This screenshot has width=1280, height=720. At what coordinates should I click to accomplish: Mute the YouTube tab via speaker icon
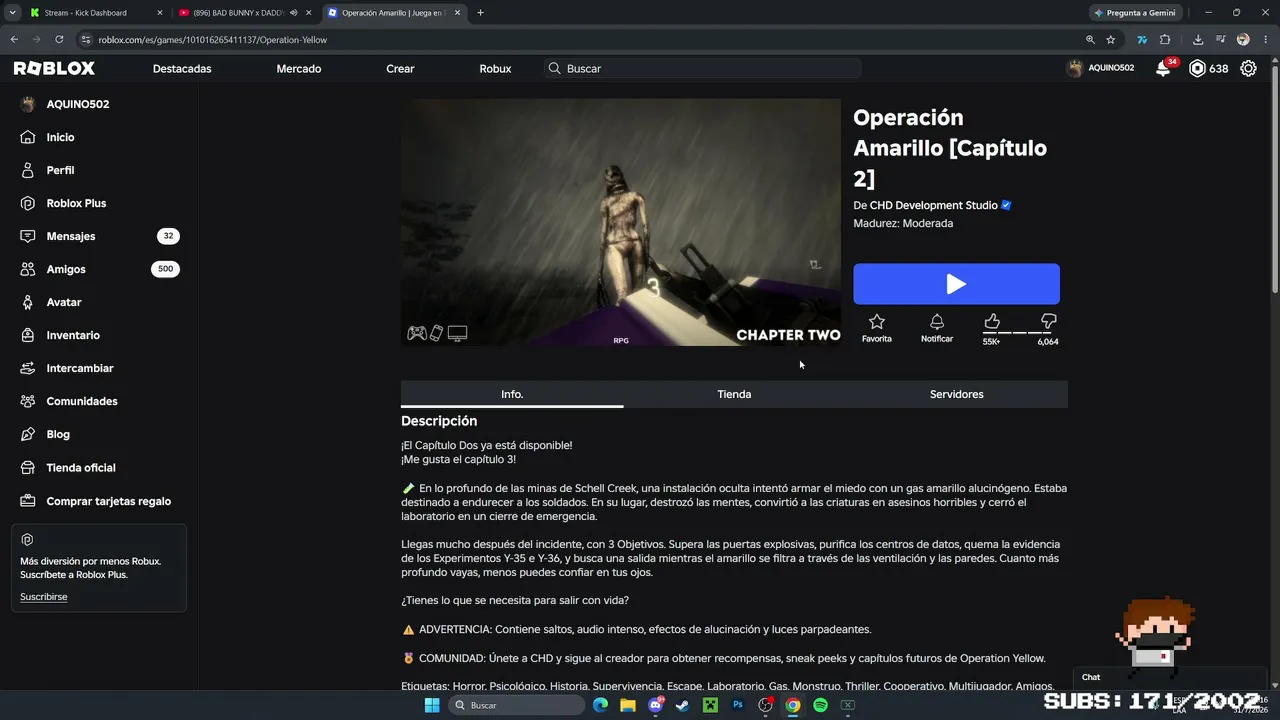click(294, 13)
